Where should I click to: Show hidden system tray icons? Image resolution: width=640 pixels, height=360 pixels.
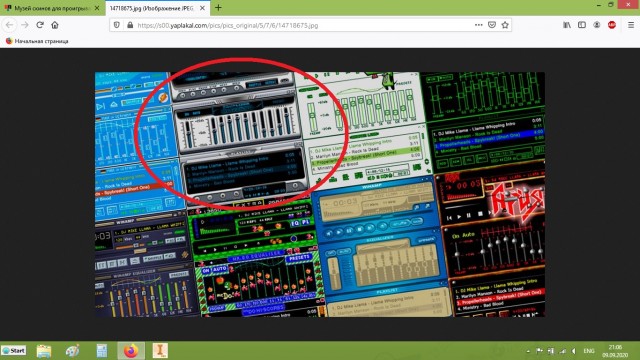coord(528,351)
